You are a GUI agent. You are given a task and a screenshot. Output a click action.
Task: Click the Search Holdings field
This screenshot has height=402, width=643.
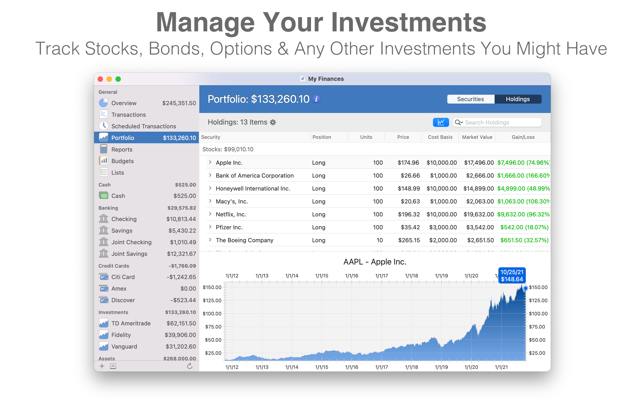497,122
